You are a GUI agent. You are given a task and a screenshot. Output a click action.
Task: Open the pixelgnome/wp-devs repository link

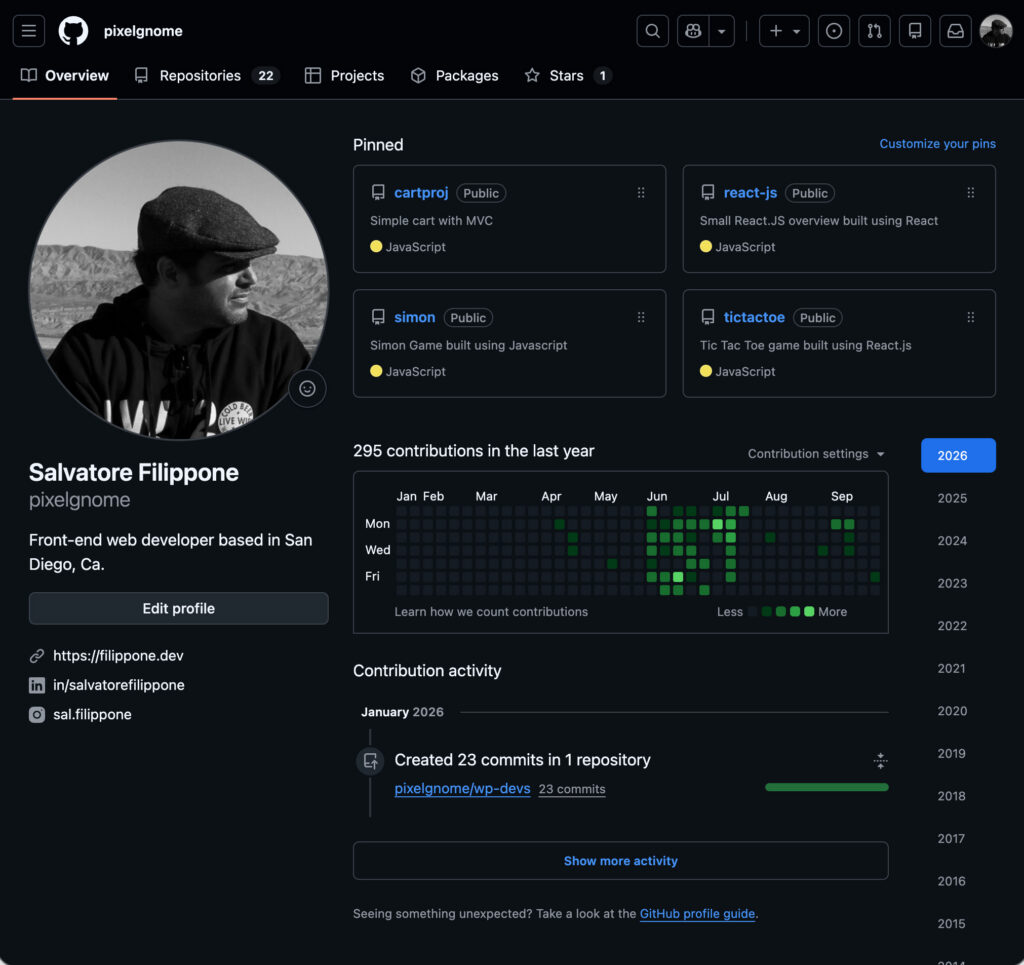462,789
